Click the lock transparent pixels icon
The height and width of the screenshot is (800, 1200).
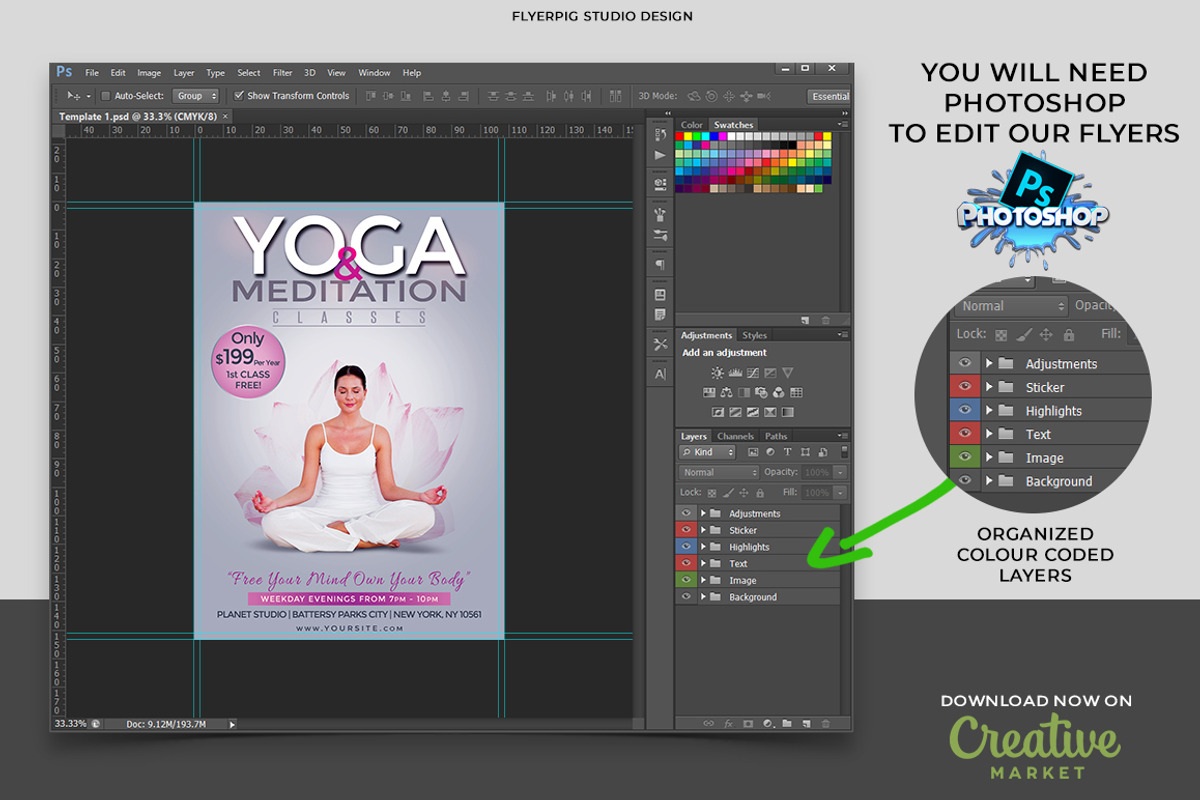pyautogui.click(x=711, y=493)
